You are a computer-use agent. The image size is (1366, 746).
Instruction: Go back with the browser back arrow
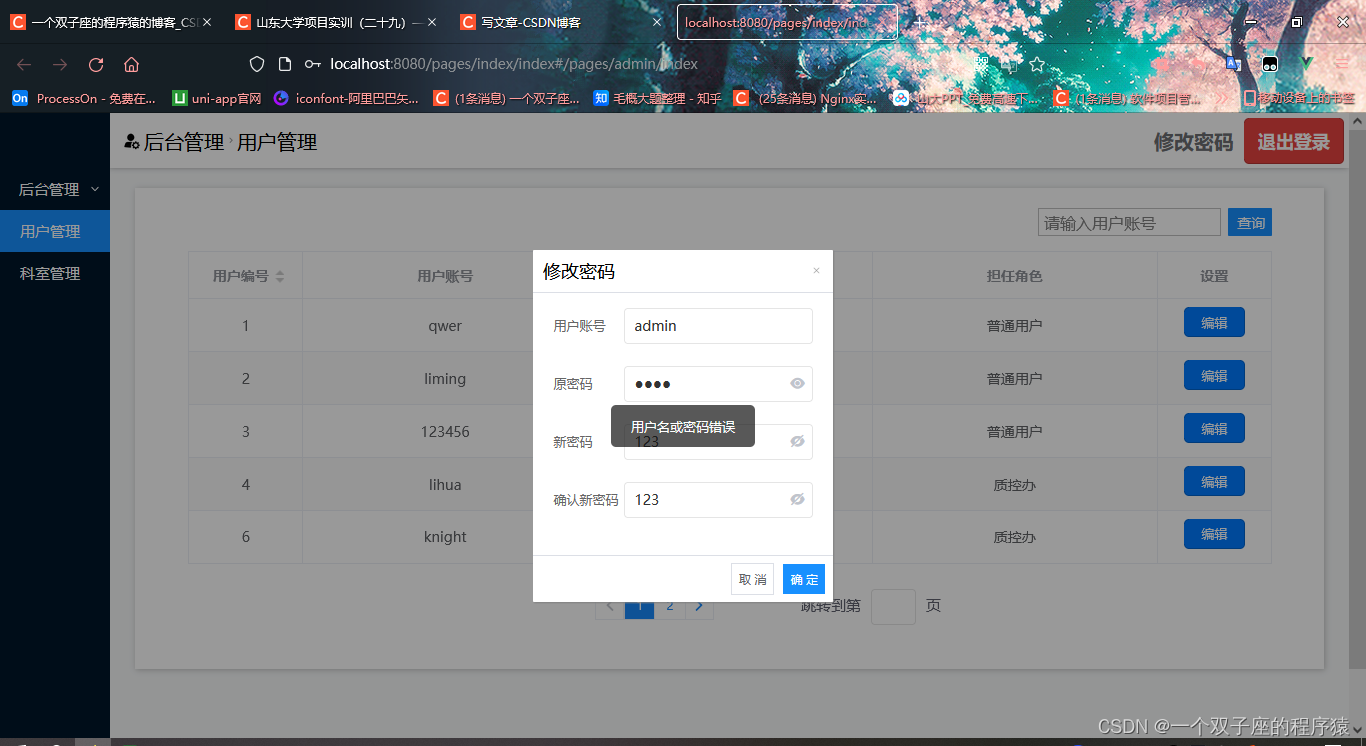pyautogui.click(x=24, y=64)
